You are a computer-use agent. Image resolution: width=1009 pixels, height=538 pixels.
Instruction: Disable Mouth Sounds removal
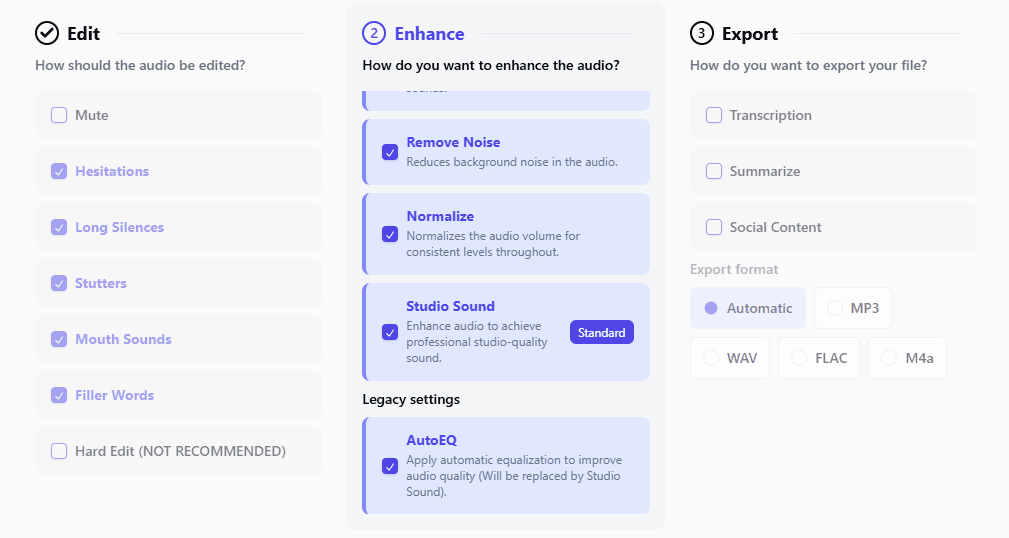pos(59,339)
